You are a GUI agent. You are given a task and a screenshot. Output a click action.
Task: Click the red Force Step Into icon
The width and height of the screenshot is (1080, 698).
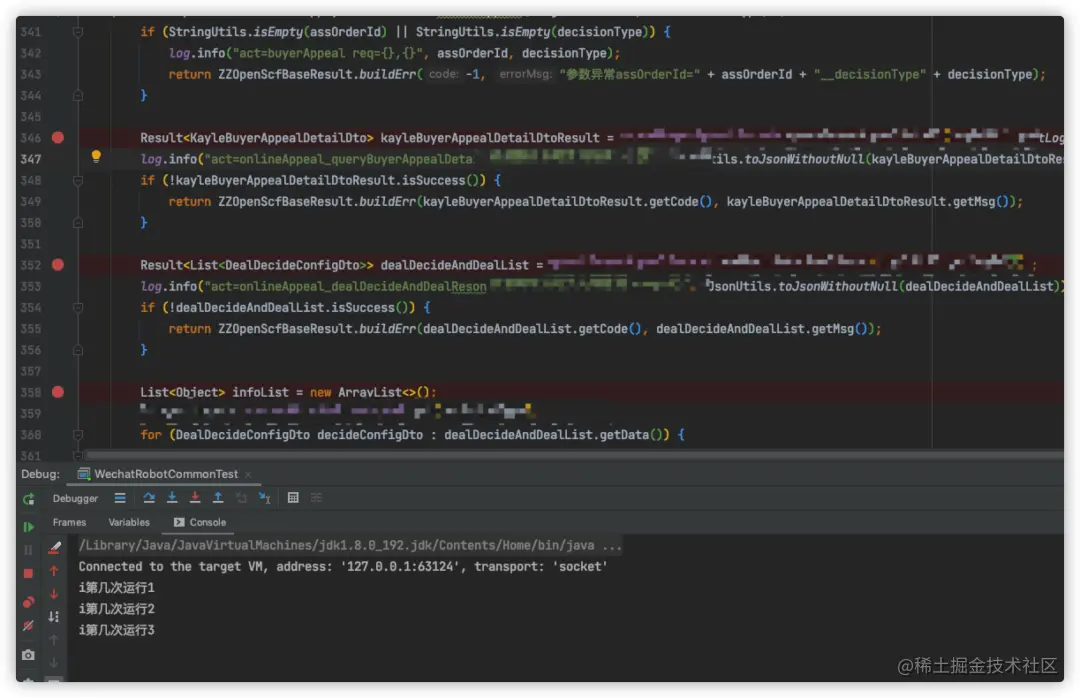point(195,497)
